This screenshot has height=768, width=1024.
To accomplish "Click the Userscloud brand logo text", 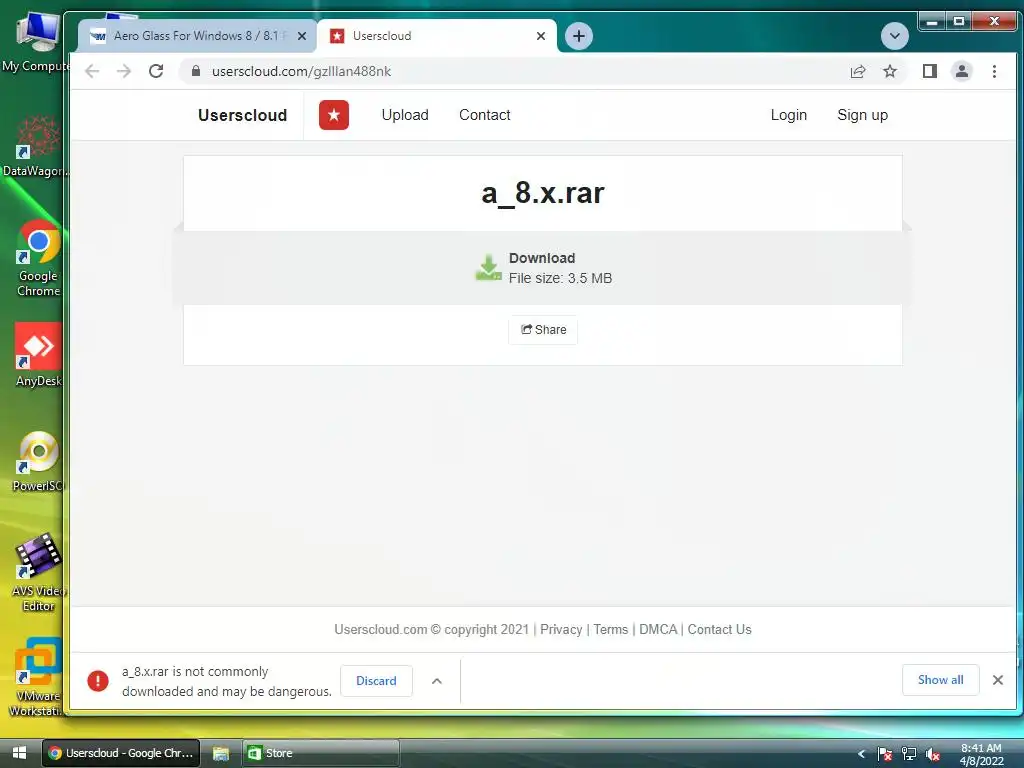I will click(242, 115).
